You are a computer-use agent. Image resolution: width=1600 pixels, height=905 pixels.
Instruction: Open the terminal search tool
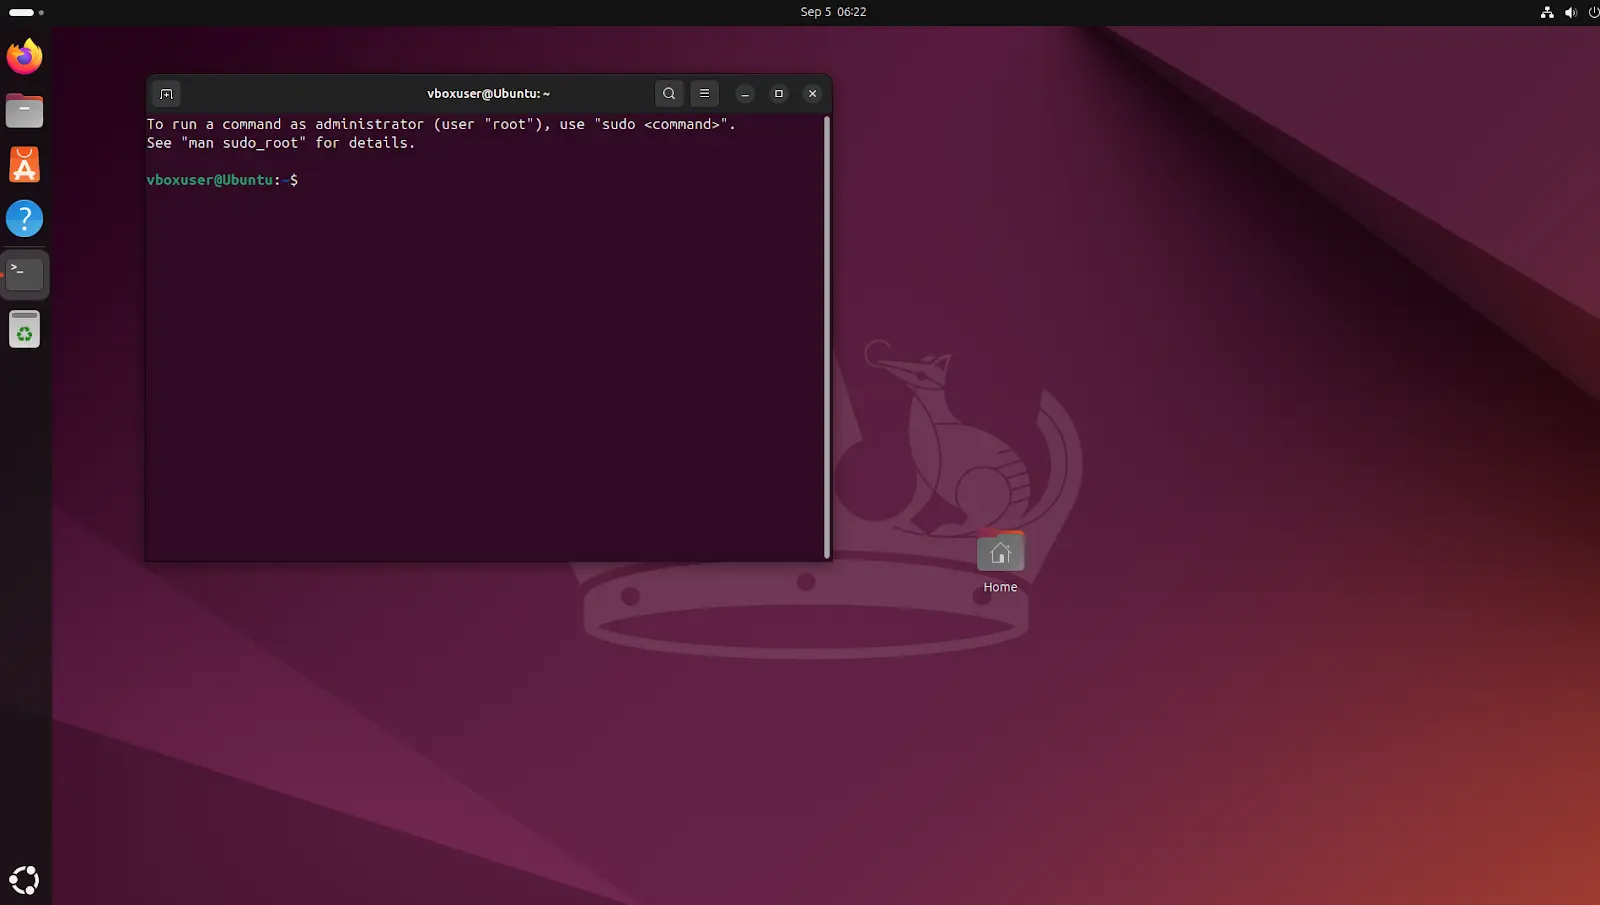[669, 94]
